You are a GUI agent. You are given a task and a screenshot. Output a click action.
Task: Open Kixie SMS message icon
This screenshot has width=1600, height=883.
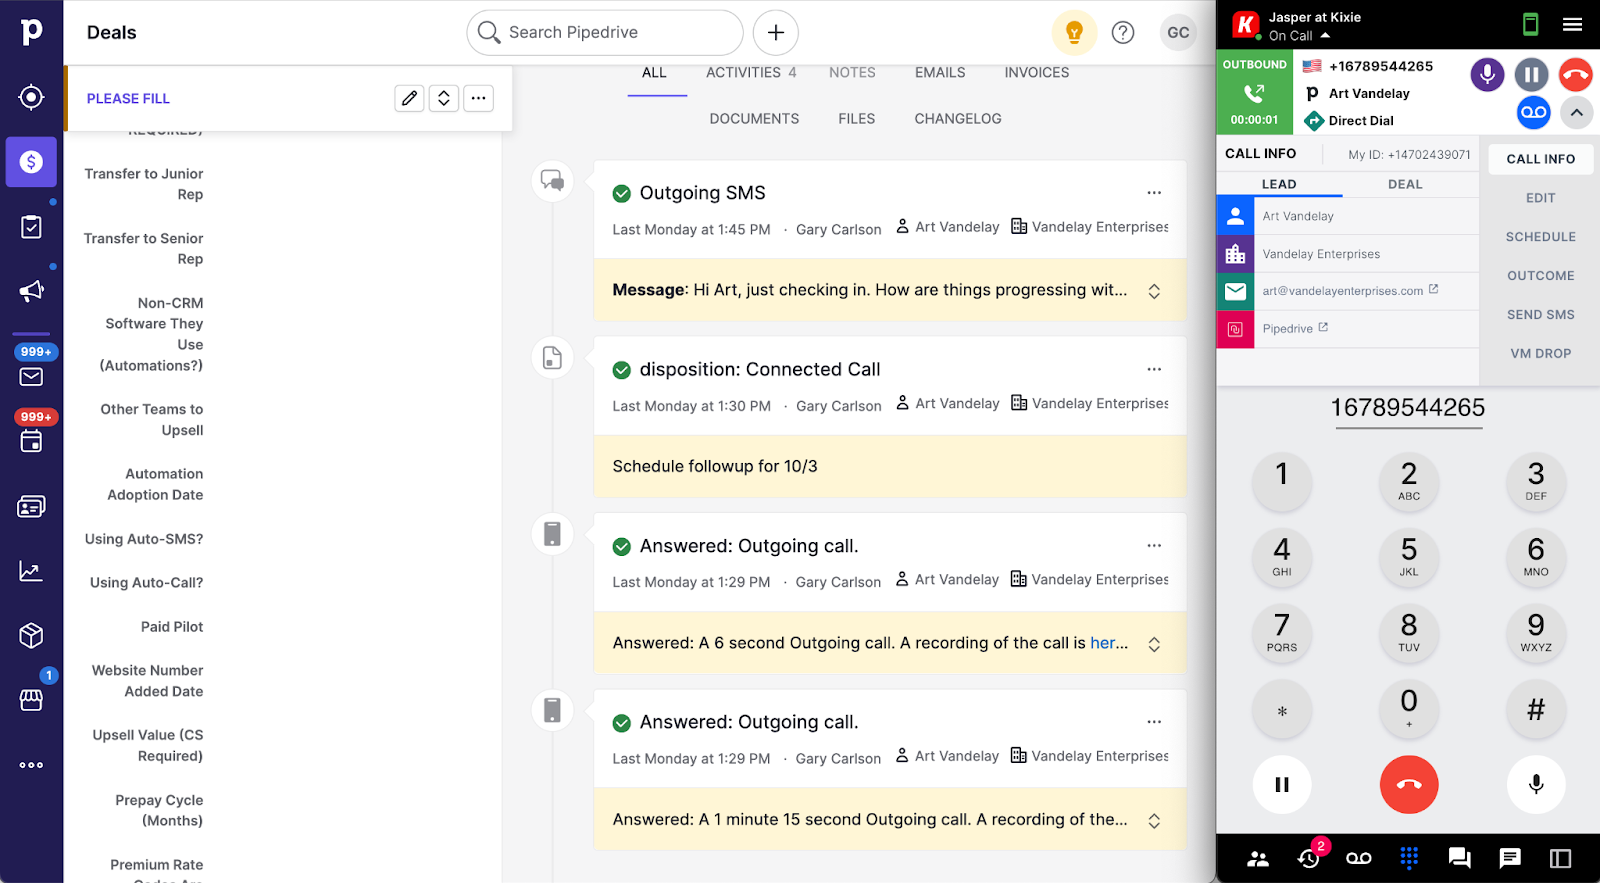[x=1510, y=858]
